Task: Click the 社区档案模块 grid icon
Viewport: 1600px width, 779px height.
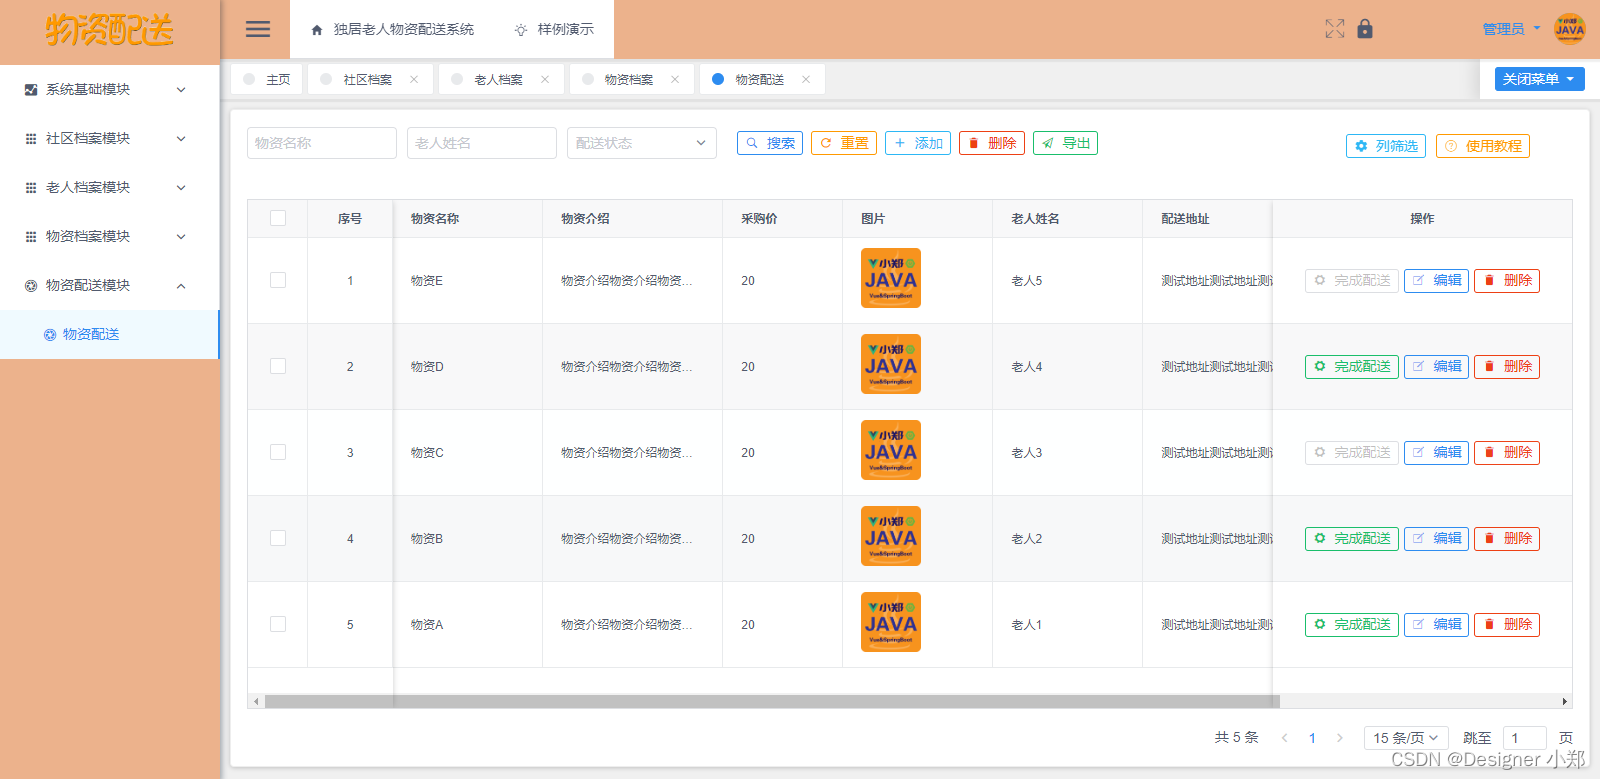Action: tap(31, 139)
